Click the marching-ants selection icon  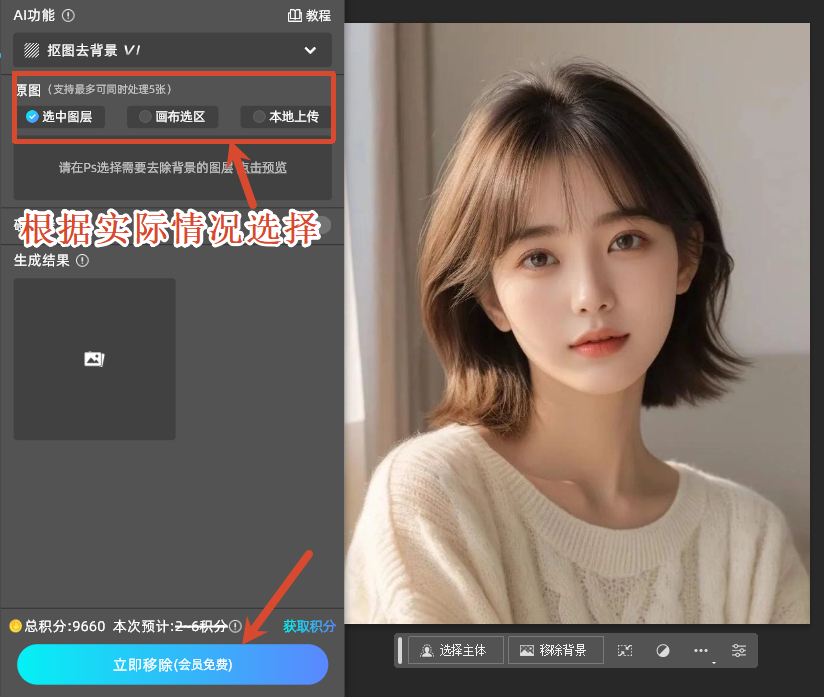point(624,650)
